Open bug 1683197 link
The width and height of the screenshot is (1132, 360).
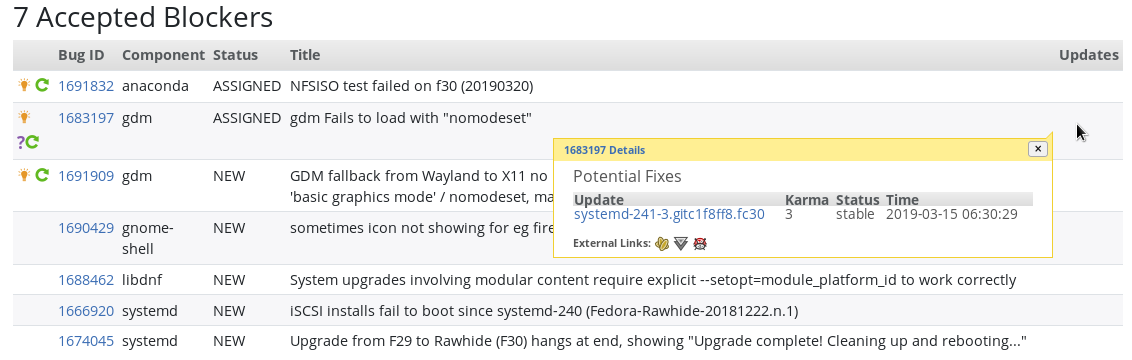click(x=86, y=118)
